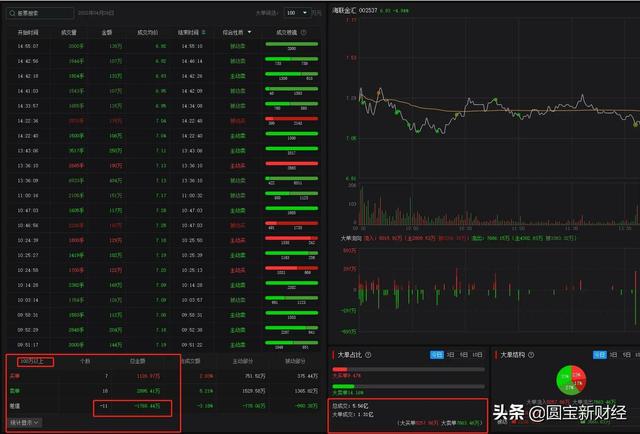Click detail bar of the 14:55:07 row

click(291, 44)
